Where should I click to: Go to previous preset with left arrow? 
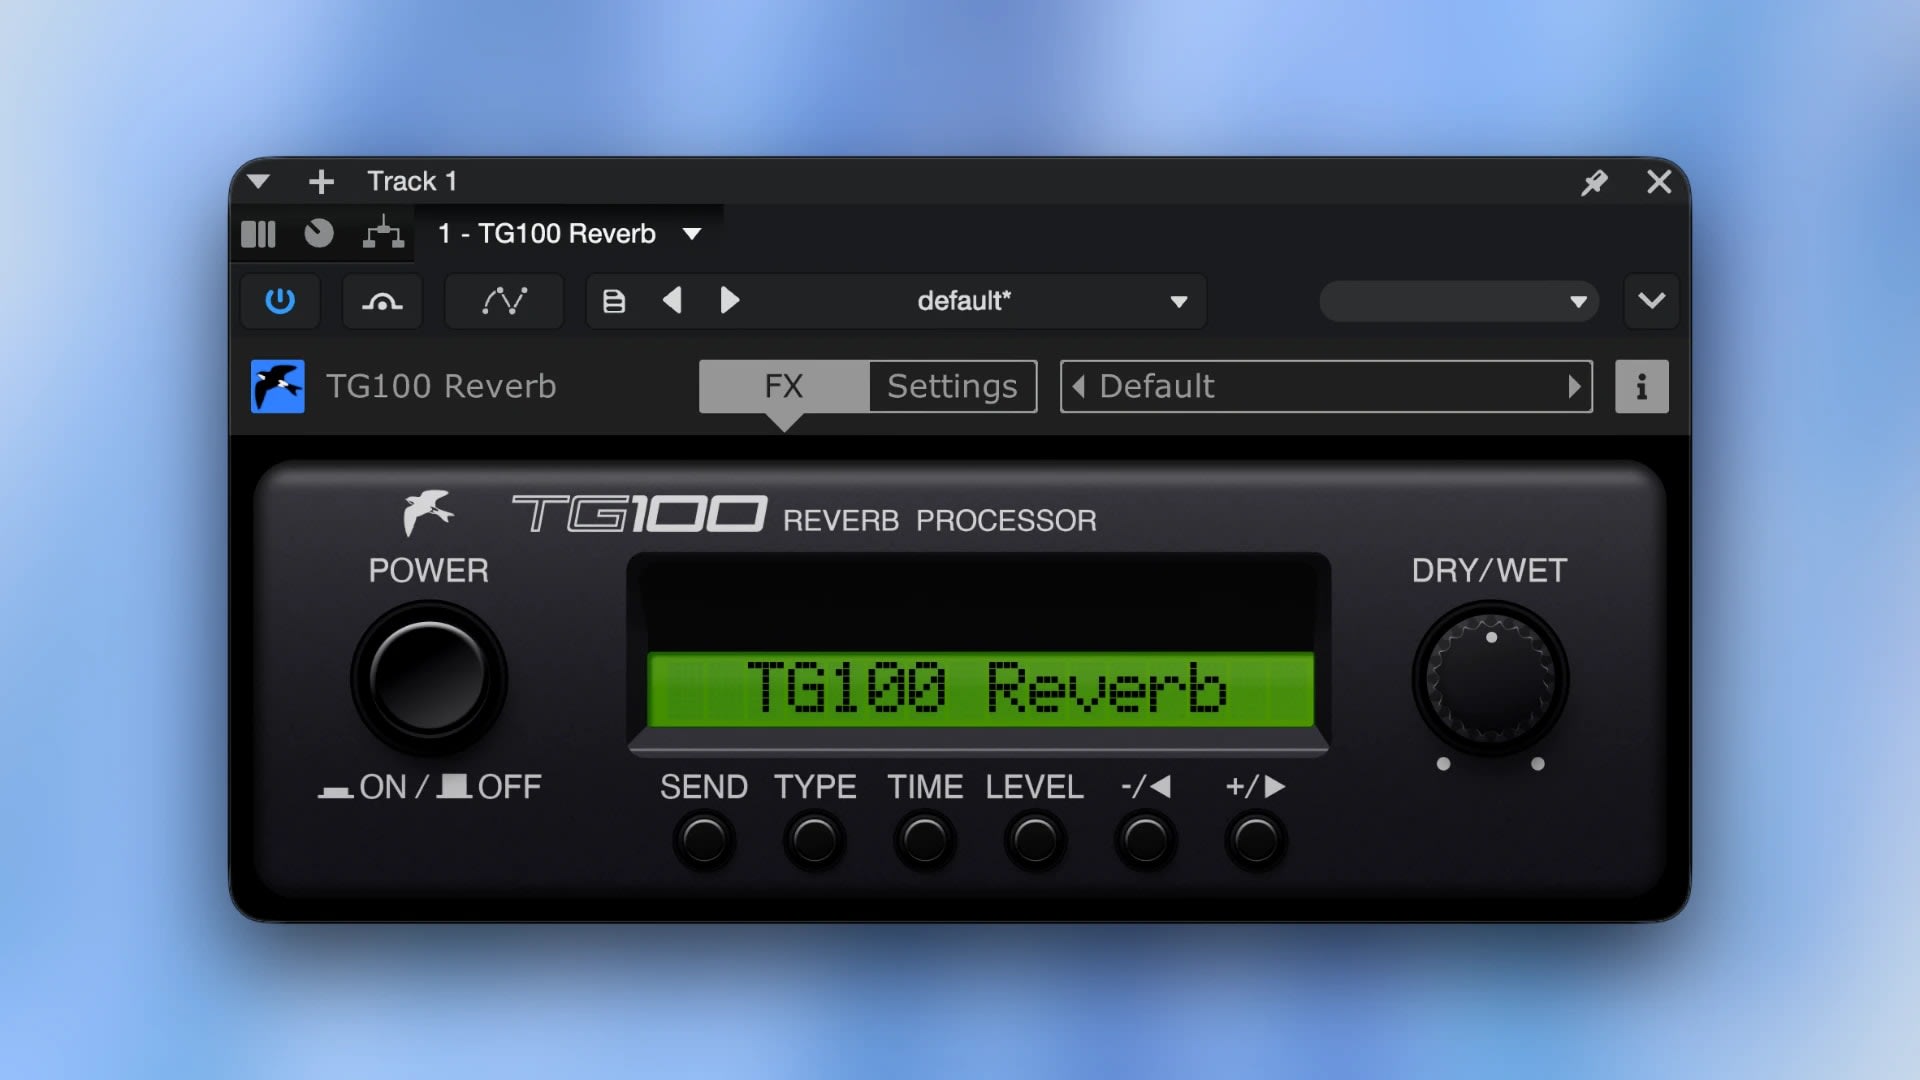click(672, 300)
